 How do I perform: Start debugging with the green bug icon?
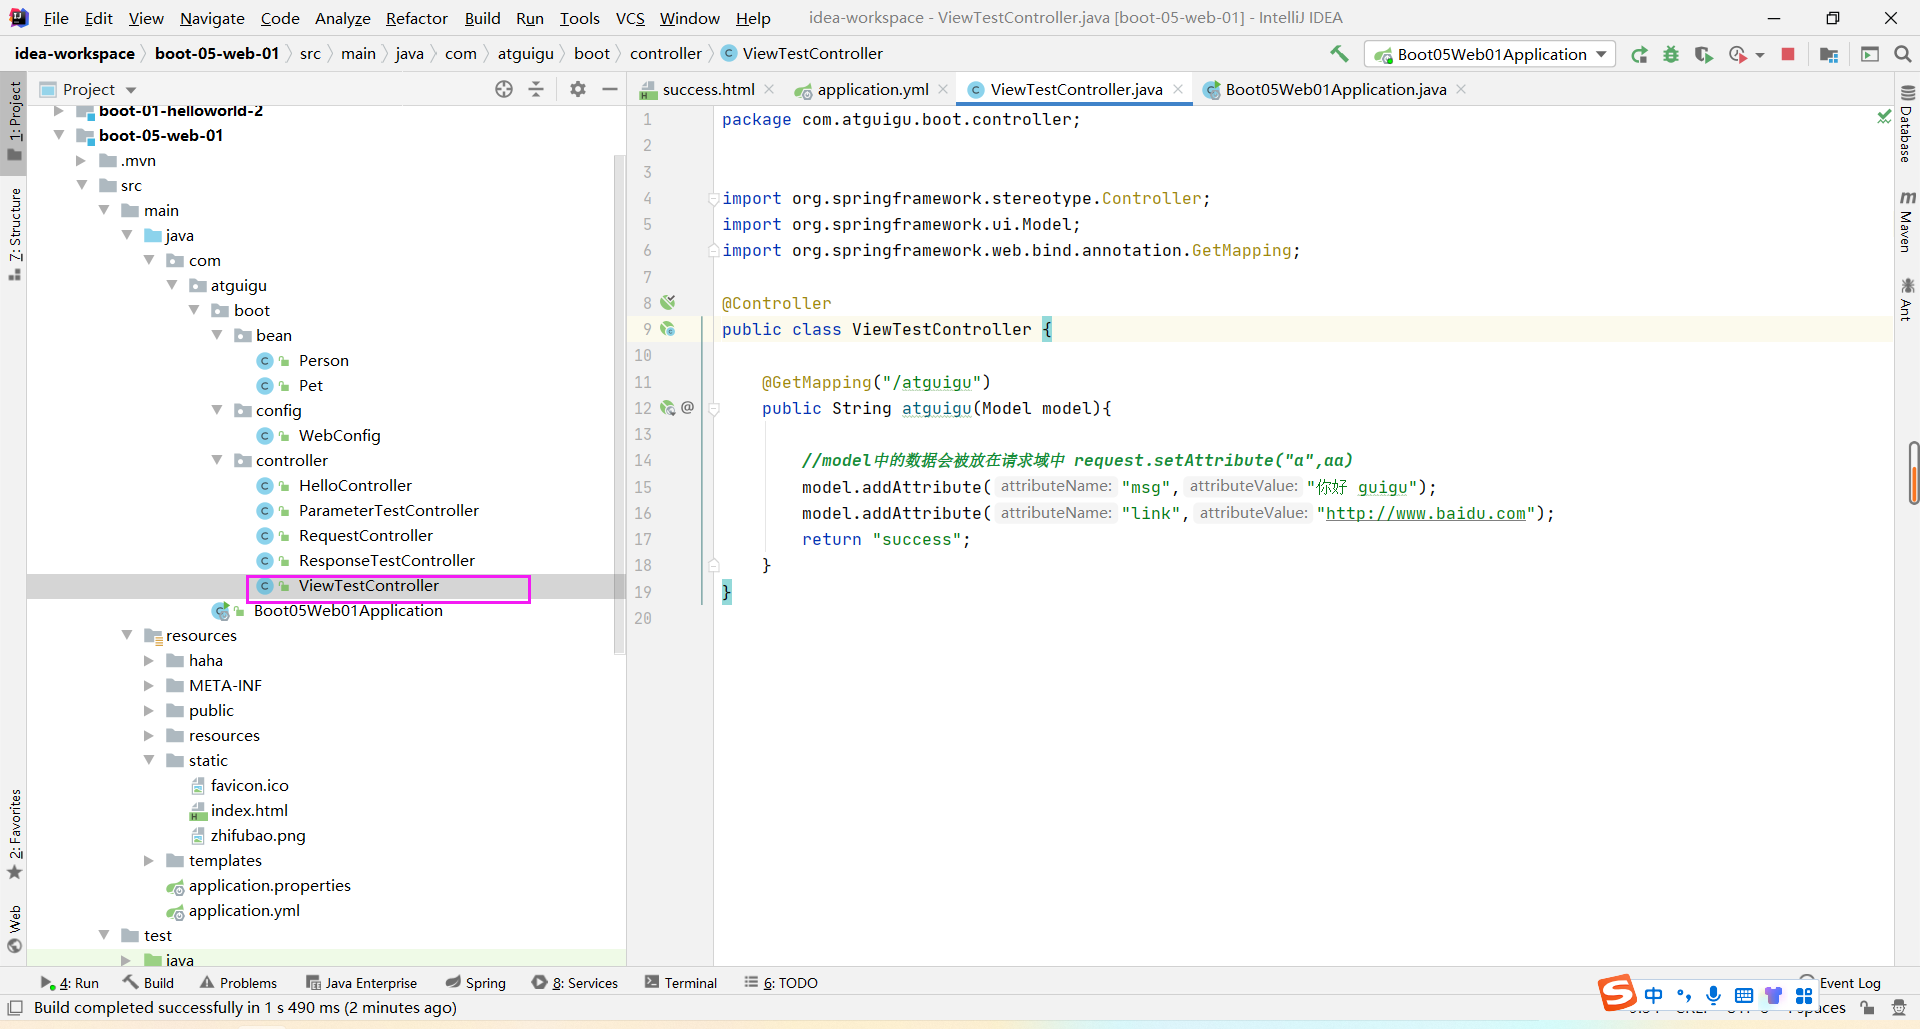pos(1671,55)
